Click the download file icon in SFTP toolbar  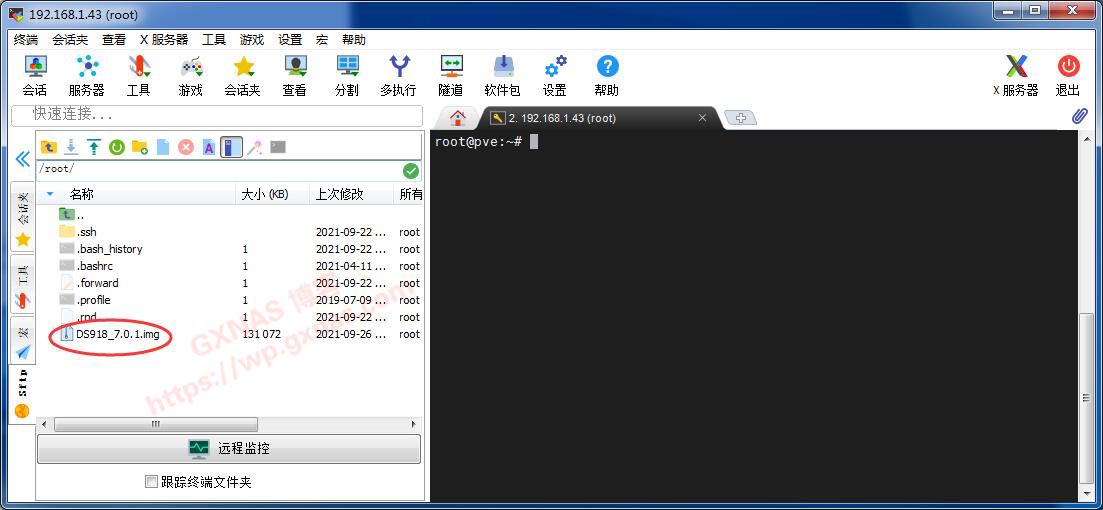click(71, 147)
